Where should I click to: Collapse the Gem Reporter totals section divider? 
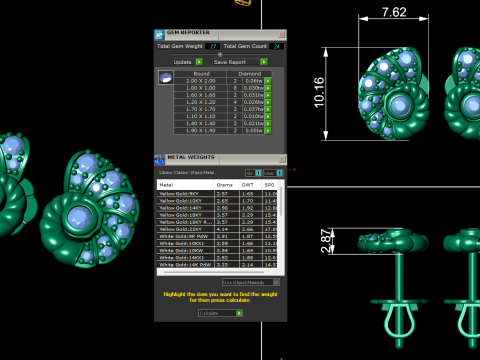220,54
